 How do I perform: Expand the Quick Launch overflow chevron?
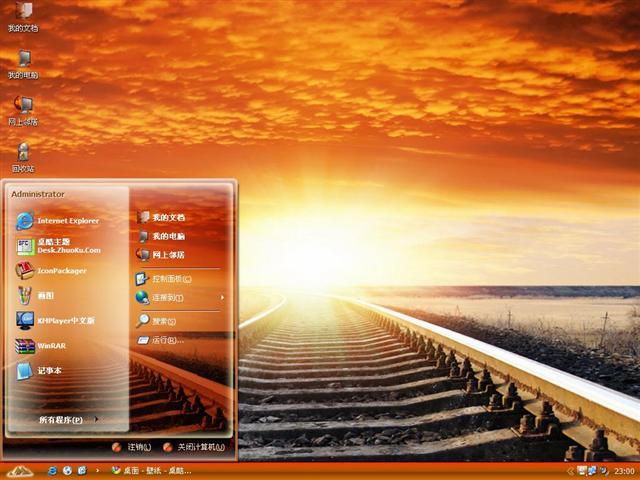(x=97, y=471)
